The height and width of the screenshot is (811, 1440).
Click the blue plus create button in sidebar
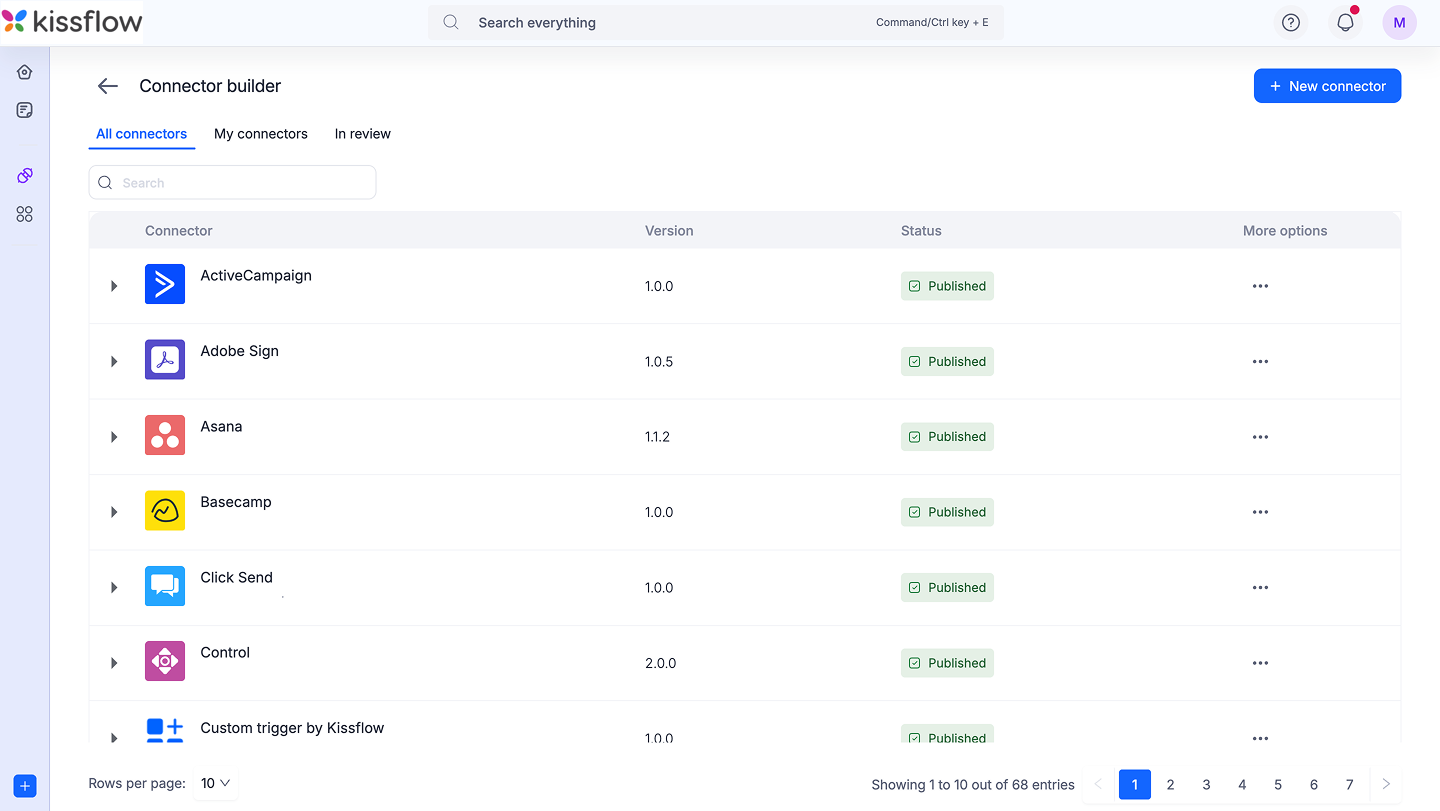[x=25, y=786]
